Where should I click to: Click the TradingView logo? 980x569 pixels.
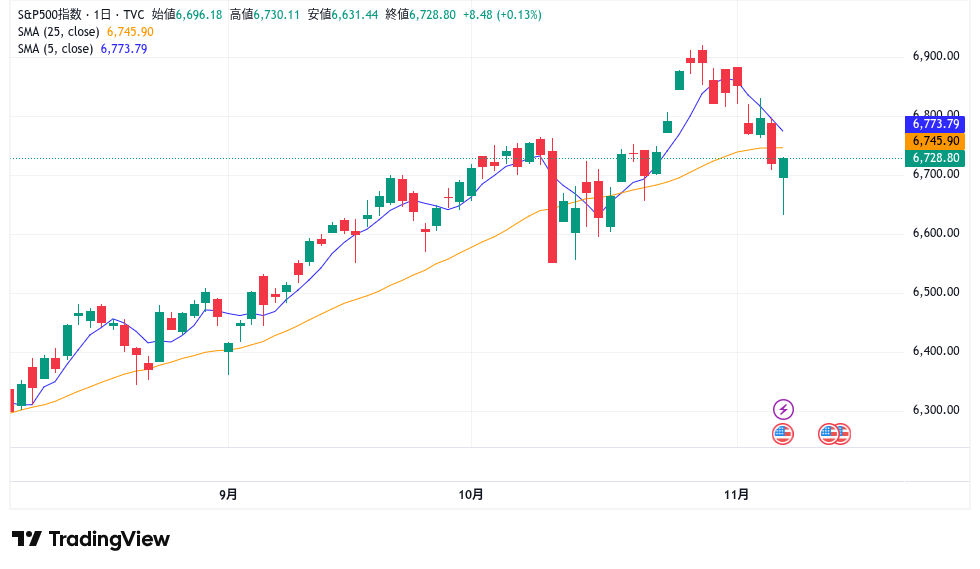91,539
